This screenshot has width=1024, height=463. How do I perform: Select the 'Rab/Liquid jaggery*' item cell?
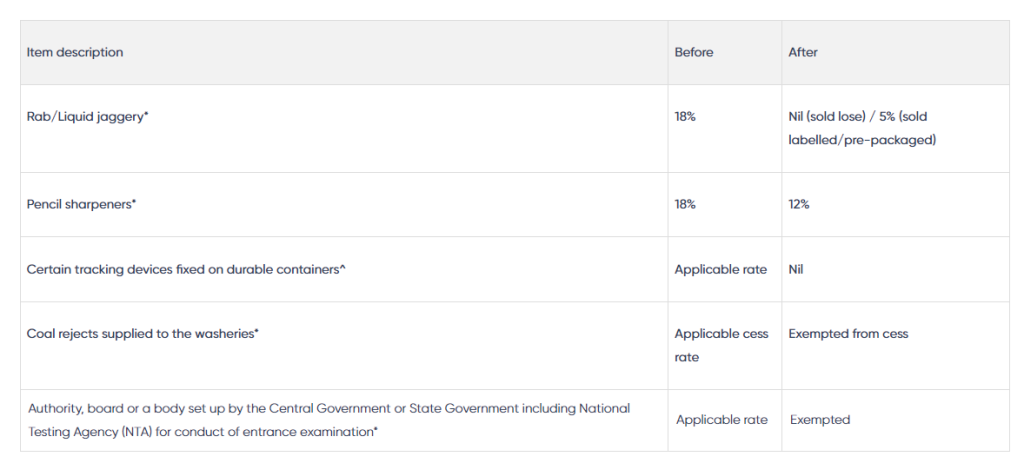87,117
